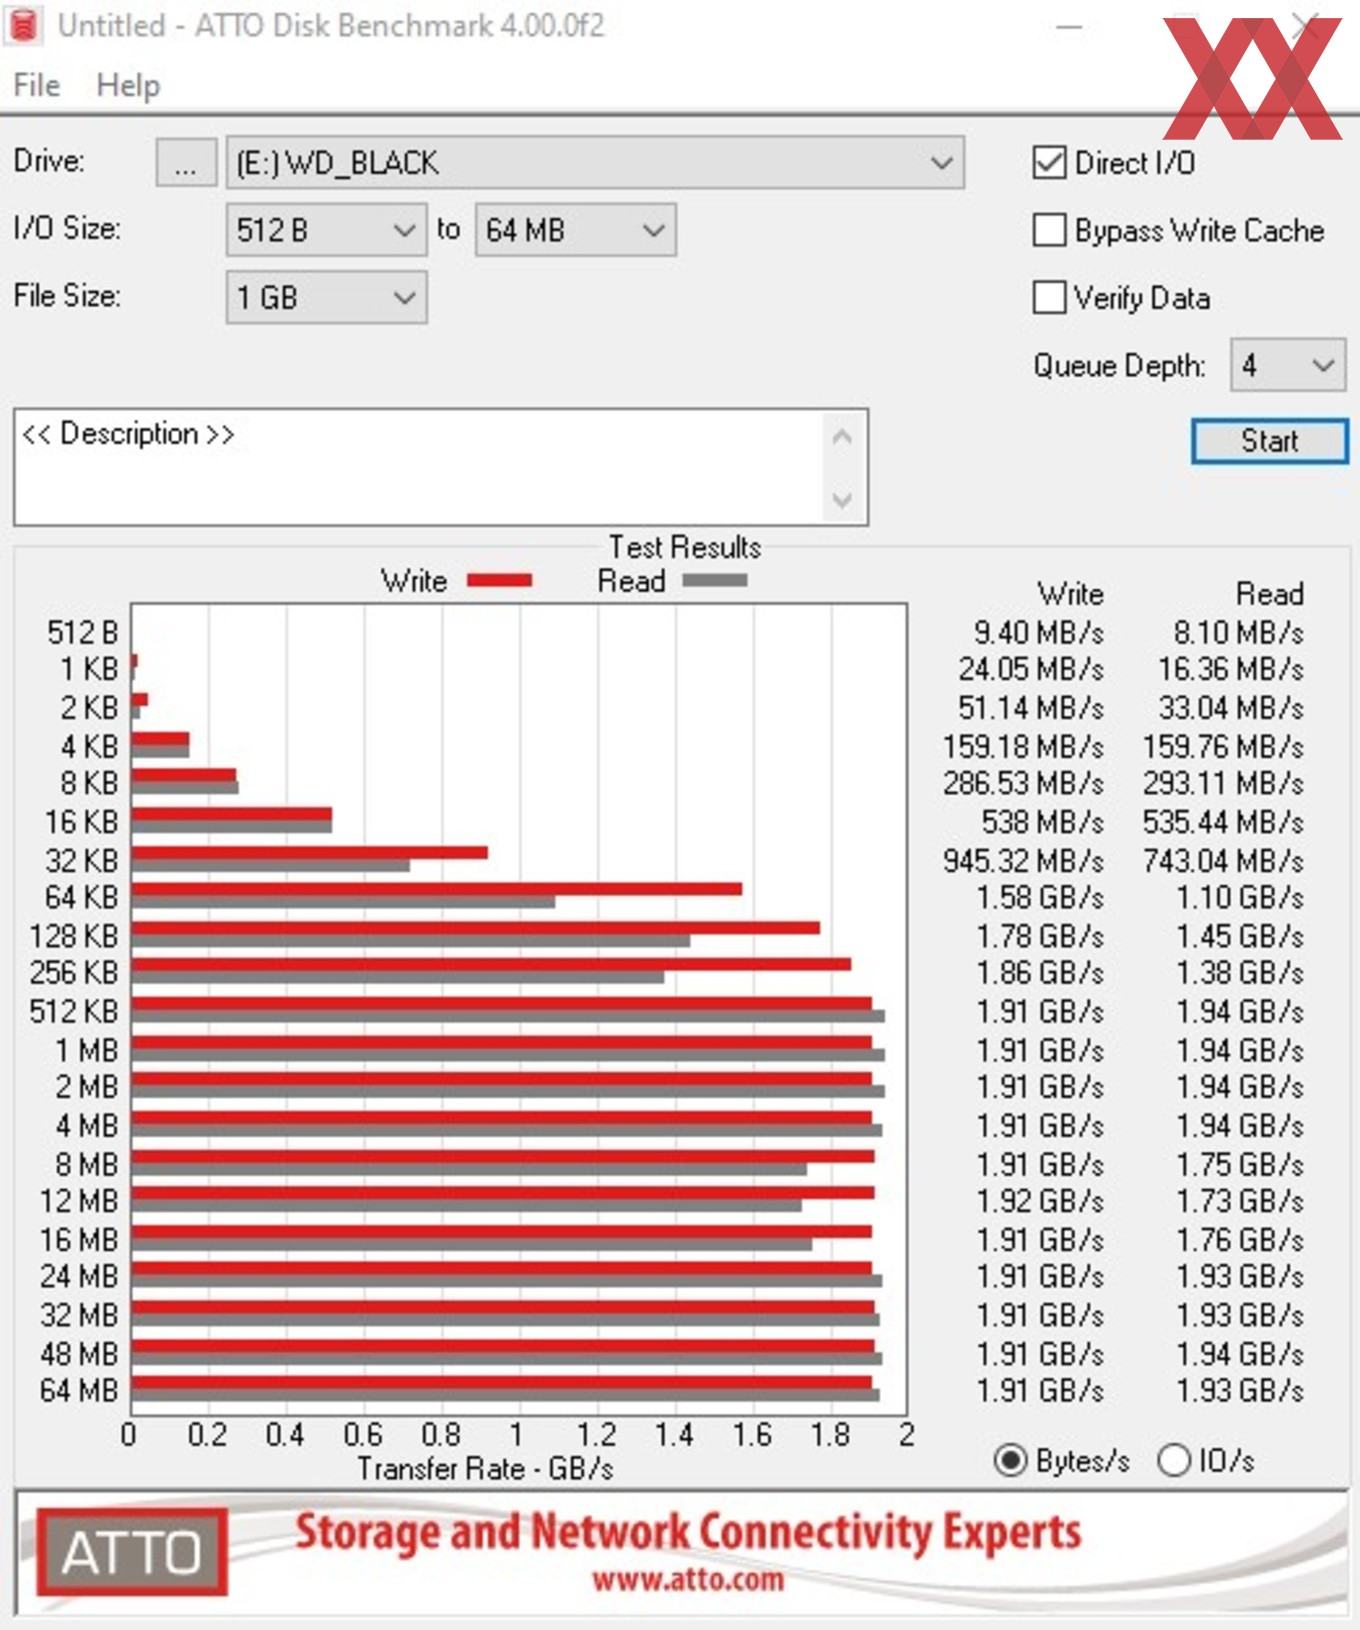The height and width of the screenshot is (1630, 1360).
Task: Open the I/O Size 512 B dropdown
Action: [x=326, y=230]
